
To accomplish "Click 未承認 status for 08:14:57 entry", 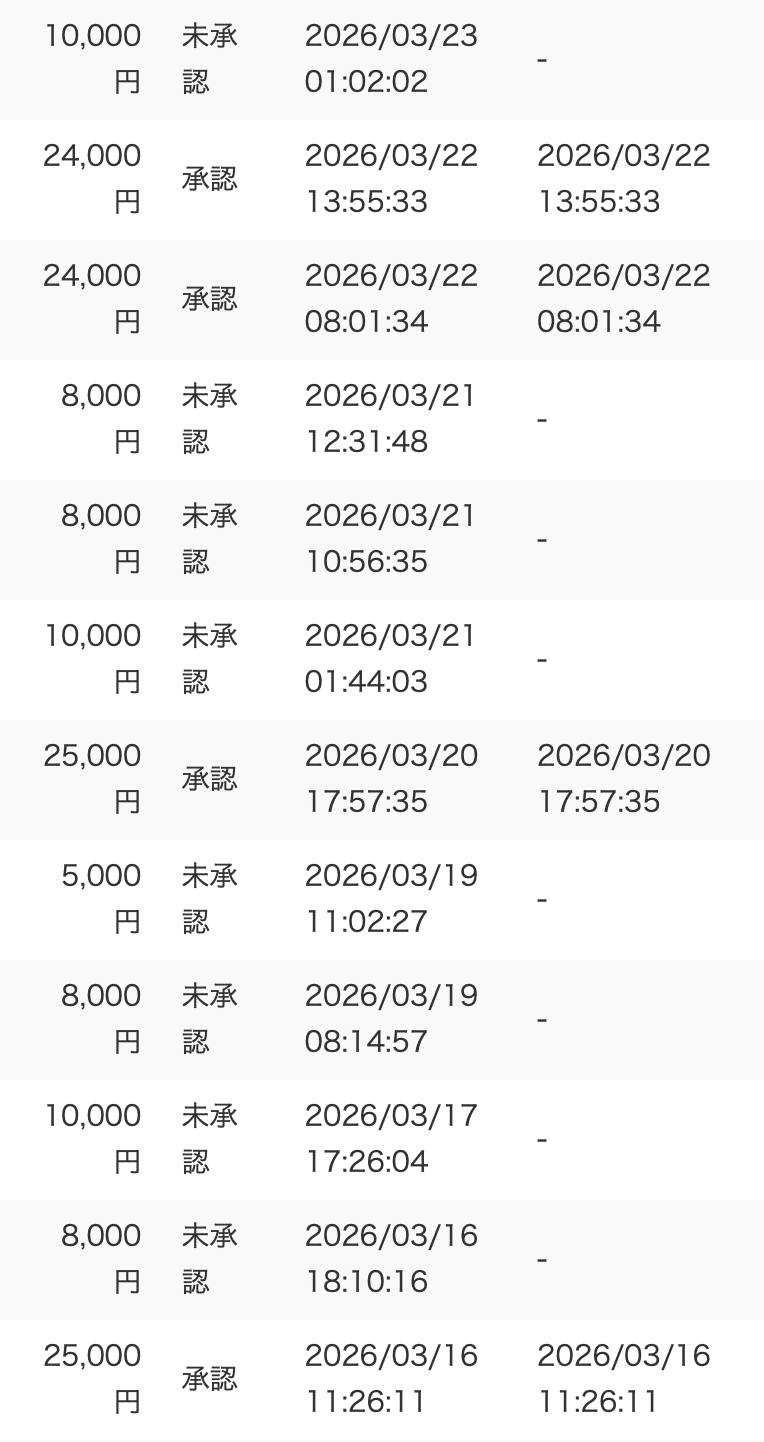I will click(x=210, y=1019).
